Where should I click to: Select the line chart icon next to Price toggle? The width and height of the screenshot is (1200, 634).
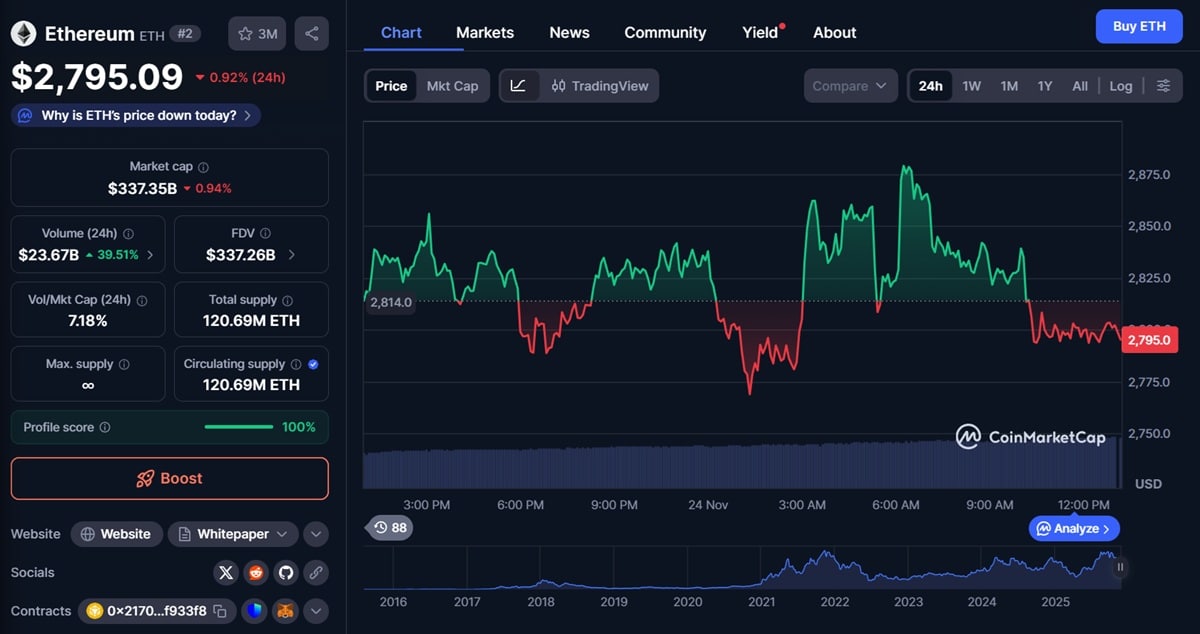pyautogui.click(x=518, y=85)
